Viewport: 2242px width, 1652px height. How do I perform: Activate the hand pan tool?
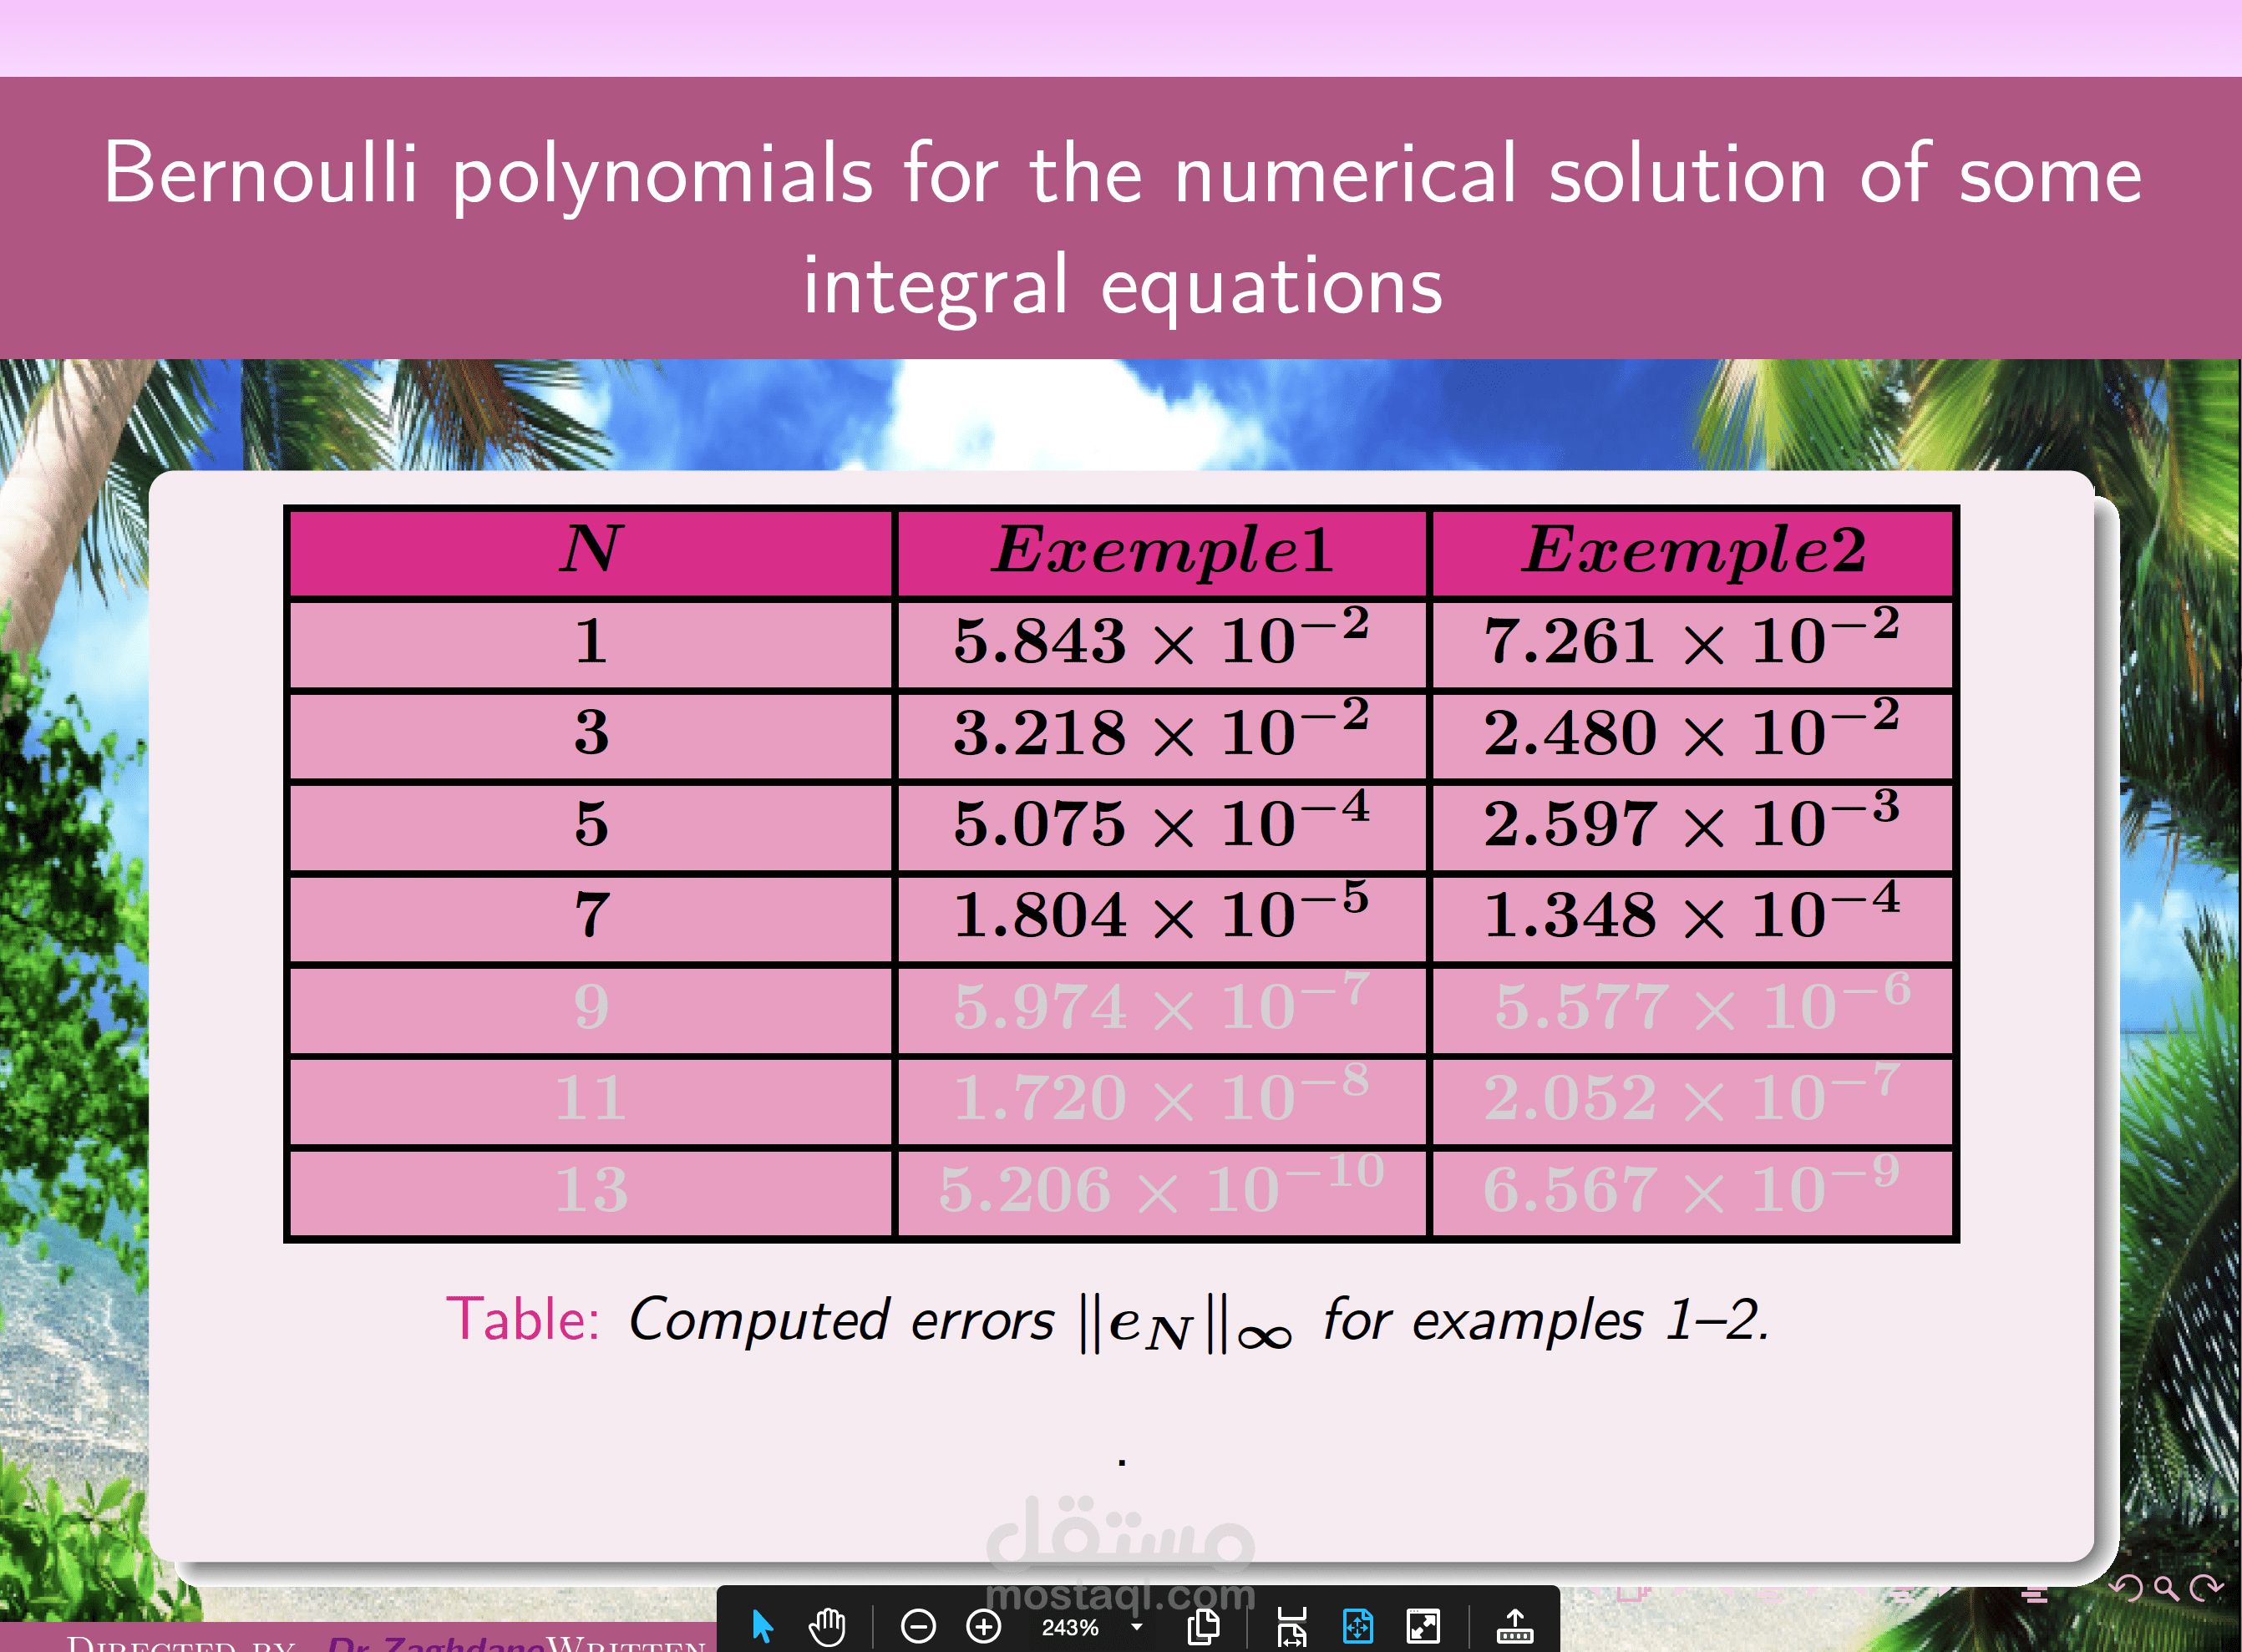(x=827, y=1626)
